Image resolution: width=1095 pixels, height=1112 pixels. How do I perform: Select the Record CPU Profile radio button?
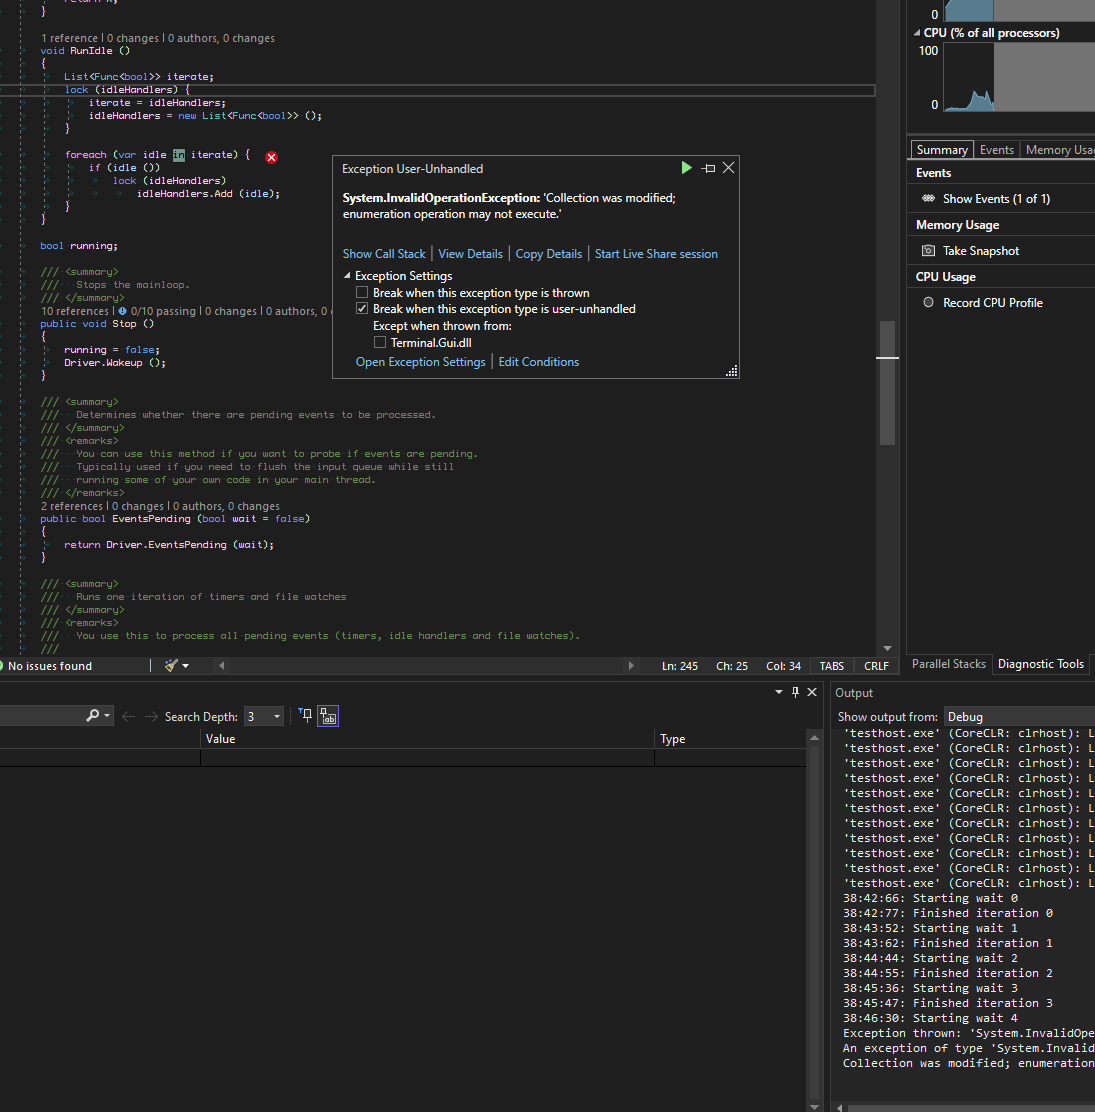pyautogui.click(x=928, y=301)
